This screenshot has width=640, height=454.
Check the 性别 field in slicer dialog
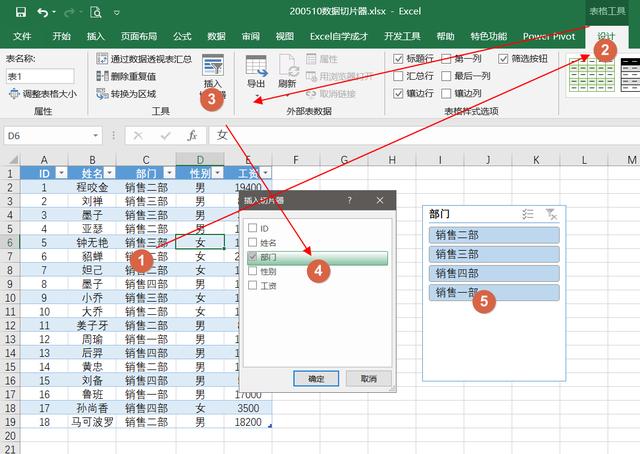tap(253, 271)
